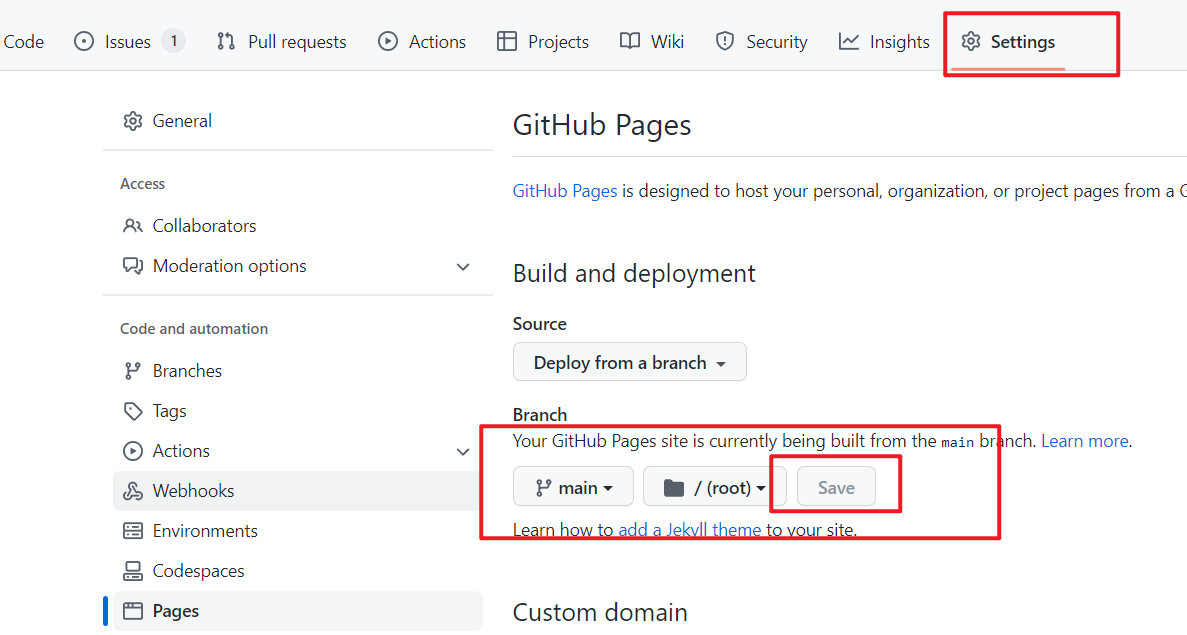
Task: Go to Pull requests tab
Action: point(282,42)
